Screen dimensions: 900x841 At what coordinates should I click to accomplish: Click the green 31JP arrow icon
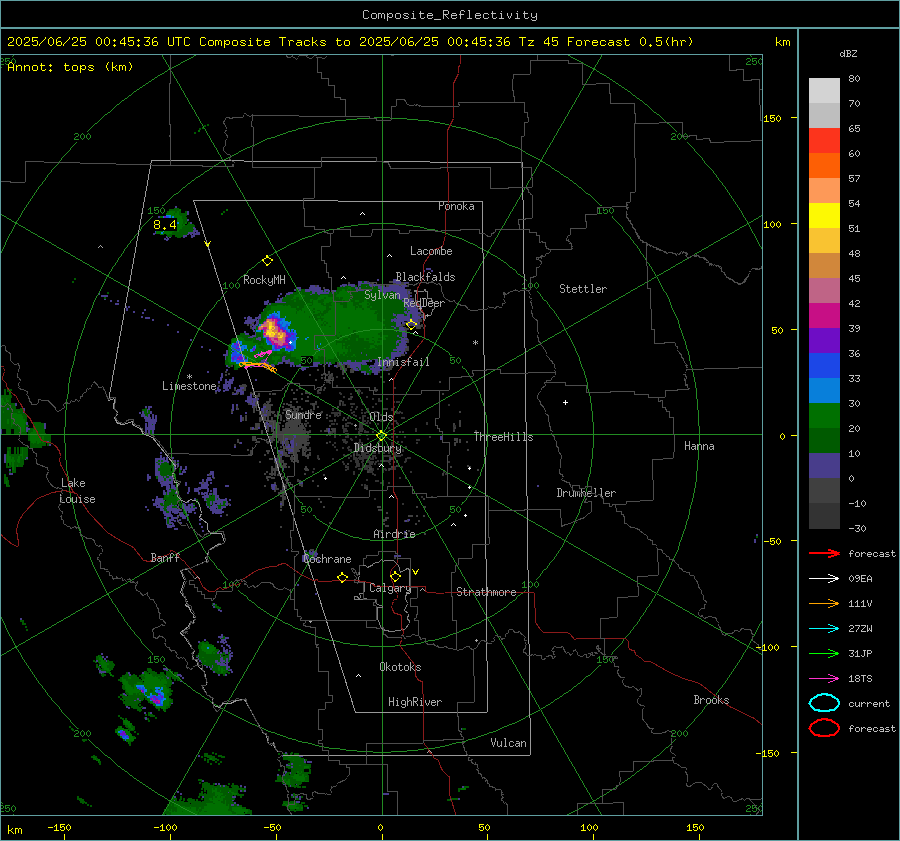point(824,653)
